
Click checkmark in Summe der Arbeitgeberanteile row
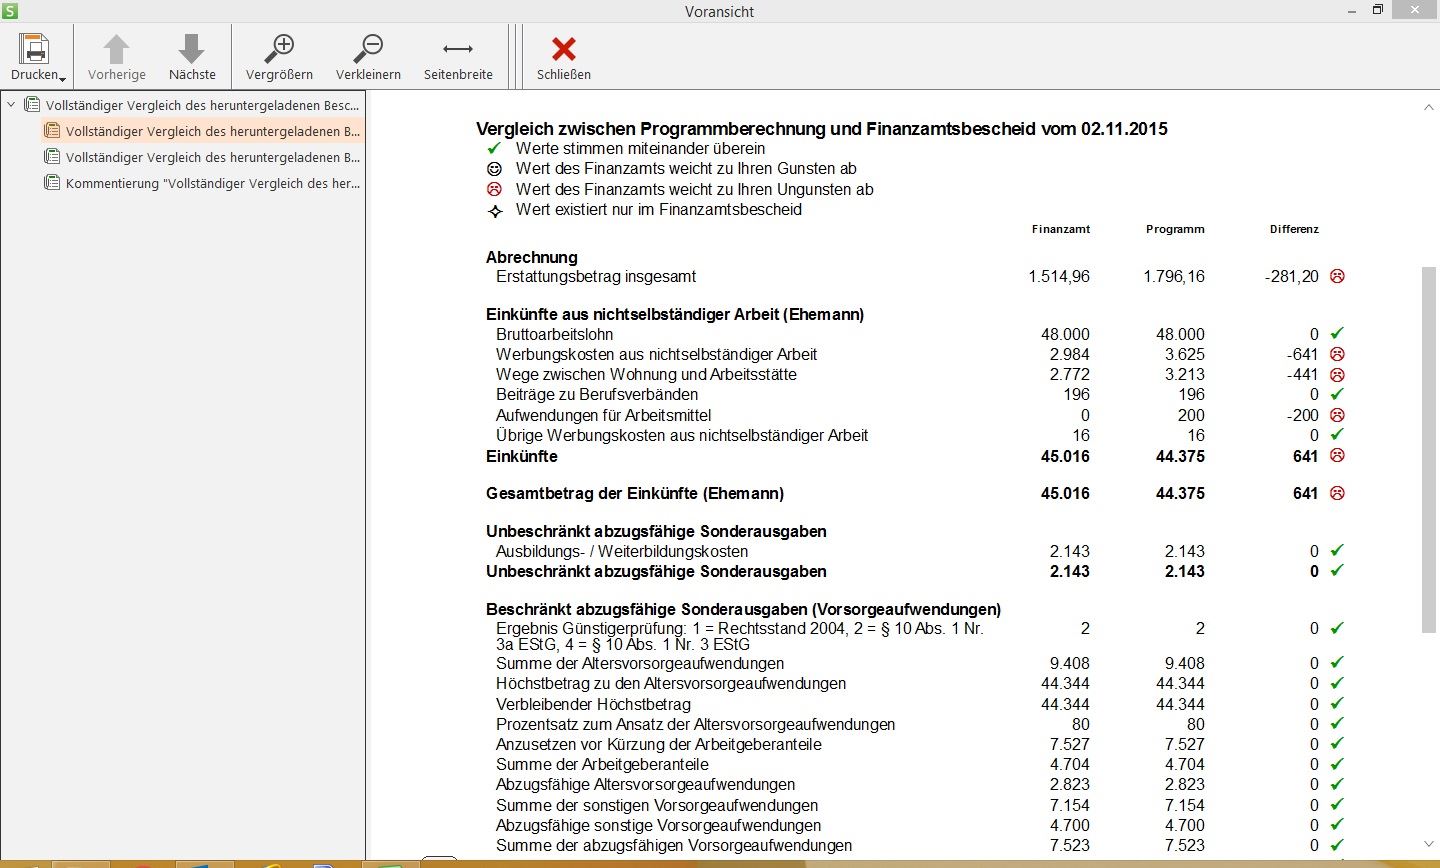[x=1337, y=764]
